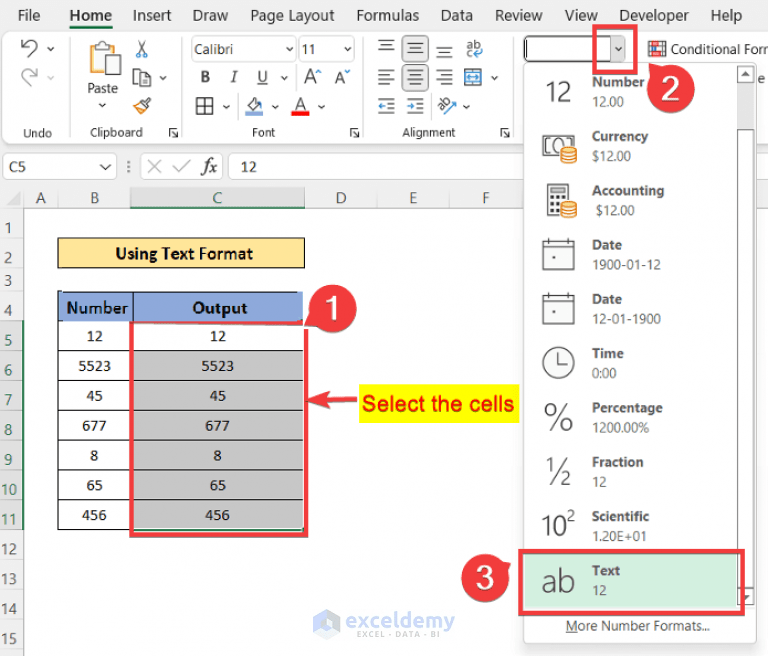Expand the Font Color palette arrow
The height and width of the screenshot is (656, 768).
point(321,106)
